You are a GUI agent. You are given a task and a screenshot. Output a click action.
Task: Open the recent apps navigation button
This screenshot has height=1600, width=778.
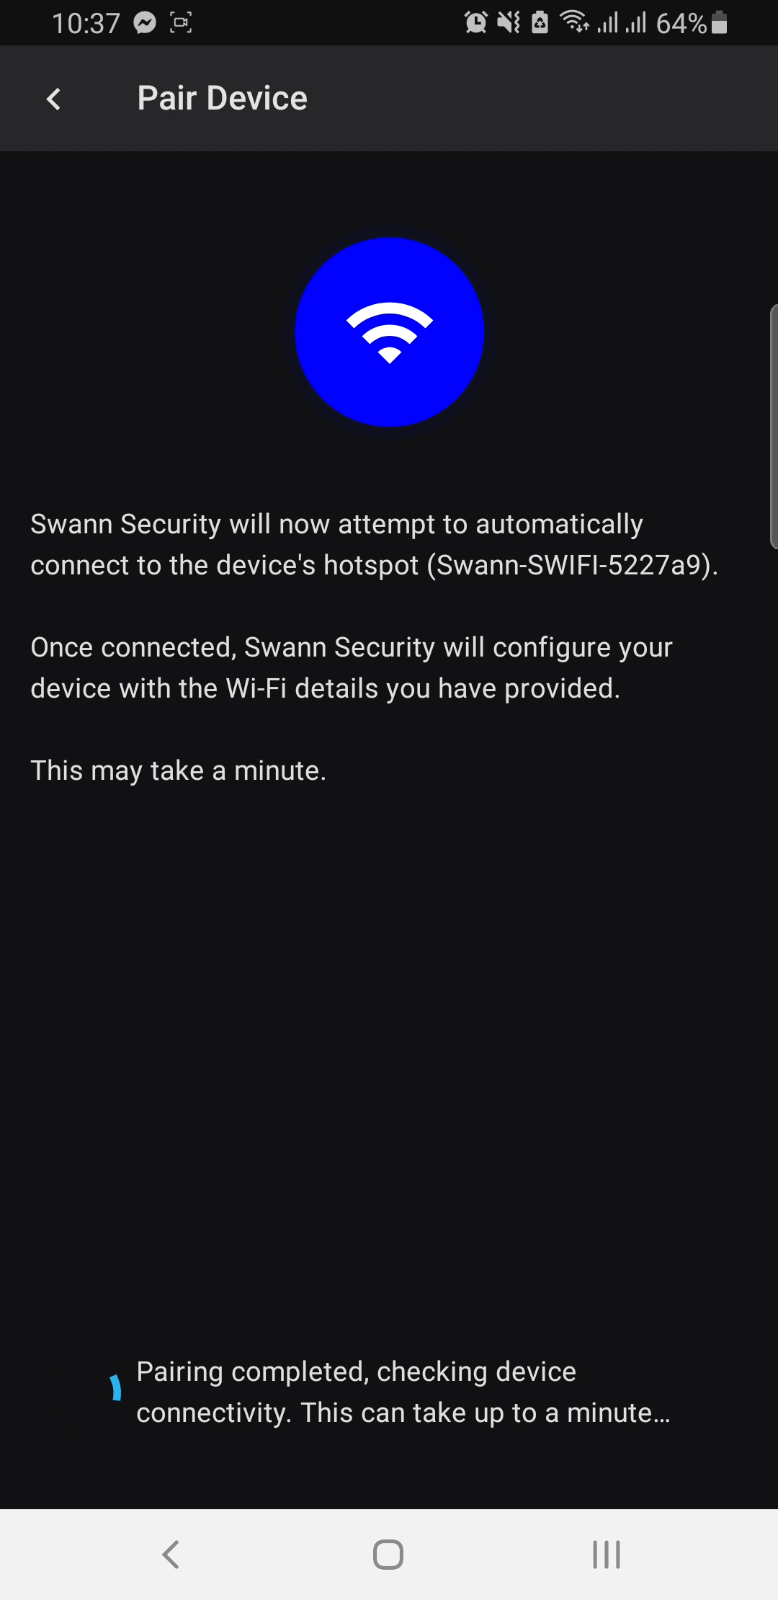[606, 1554]
